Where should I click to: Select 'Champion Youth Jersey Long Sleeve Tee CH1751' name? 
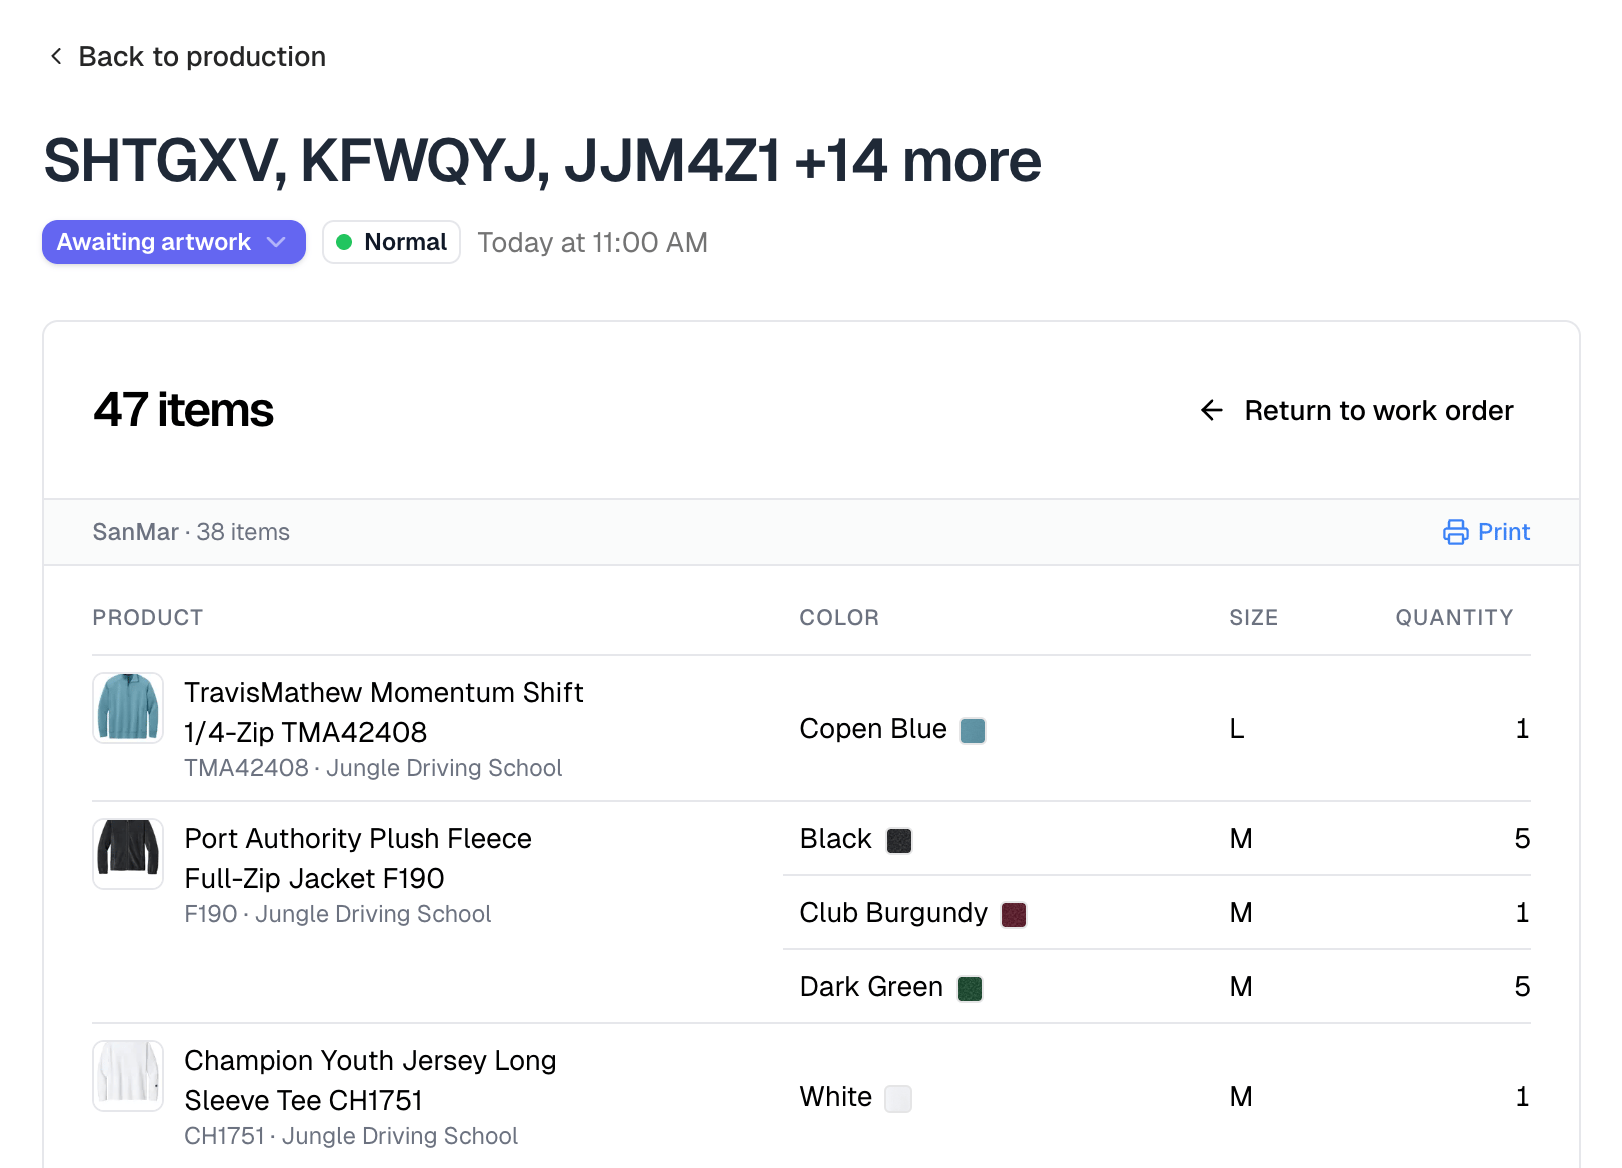[x=370, y=1080]
